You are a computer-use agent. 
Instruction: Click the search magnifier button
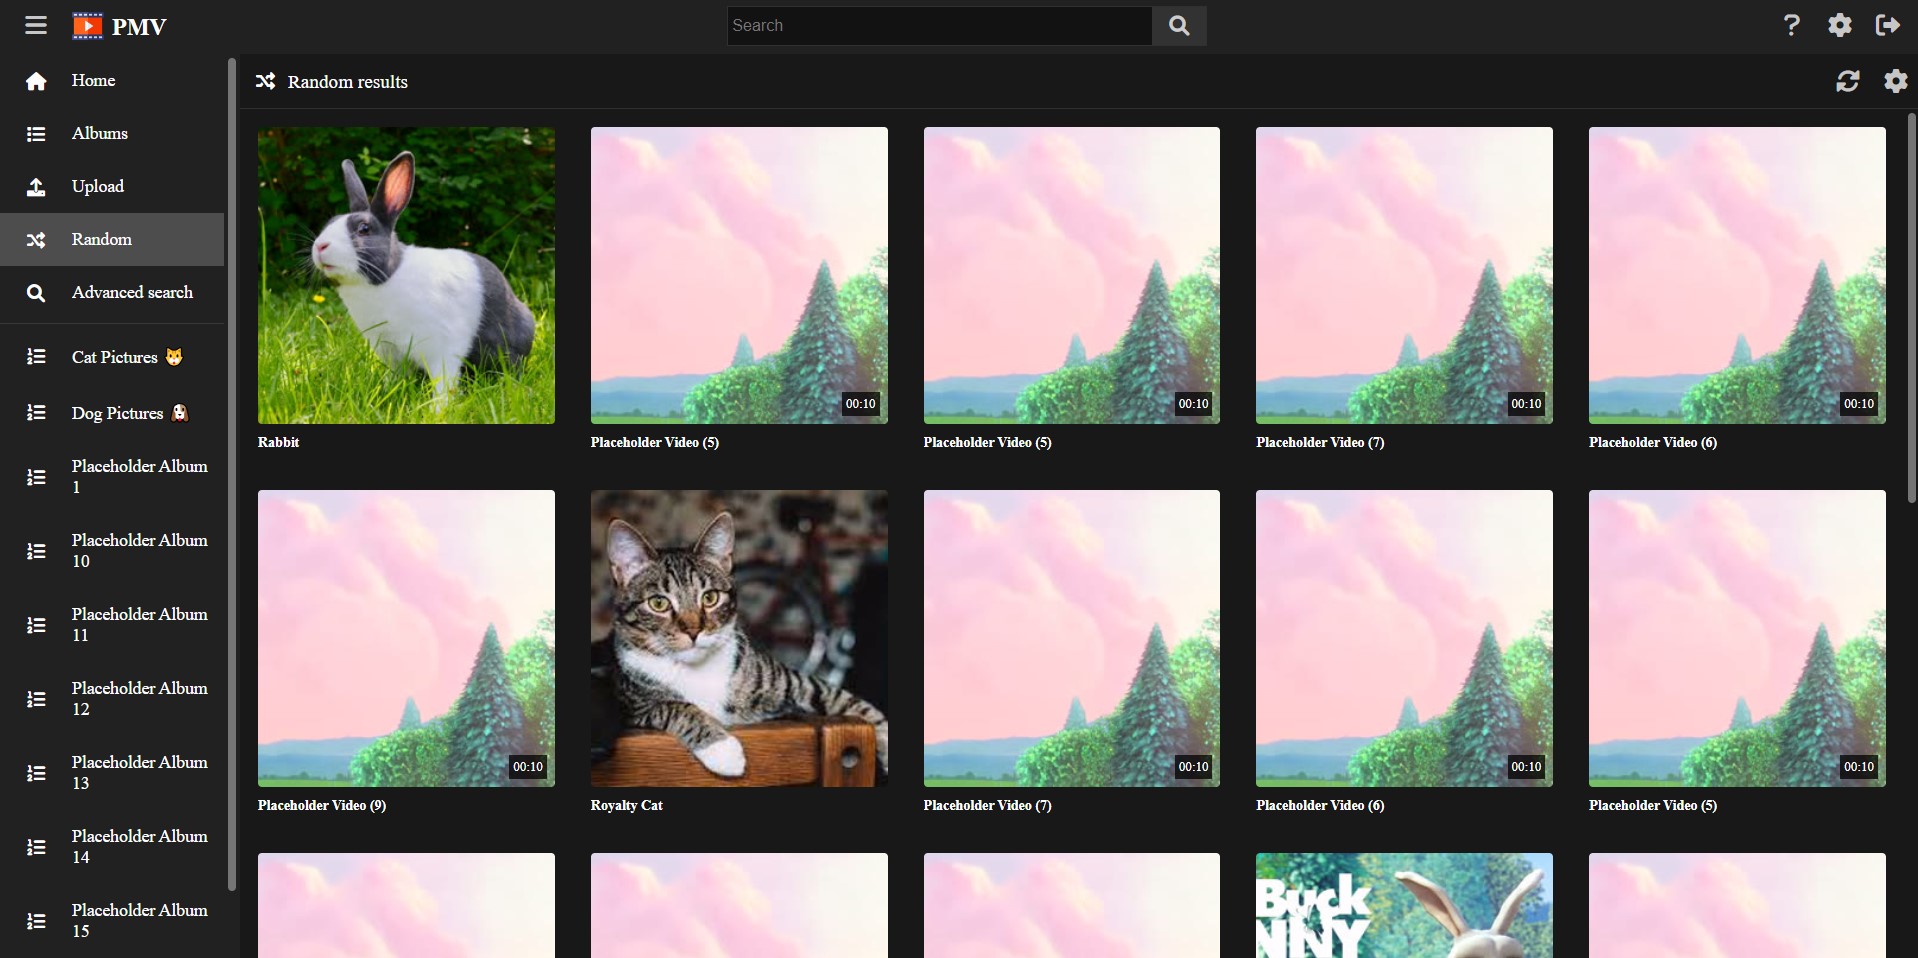[x=1179, y=26]
